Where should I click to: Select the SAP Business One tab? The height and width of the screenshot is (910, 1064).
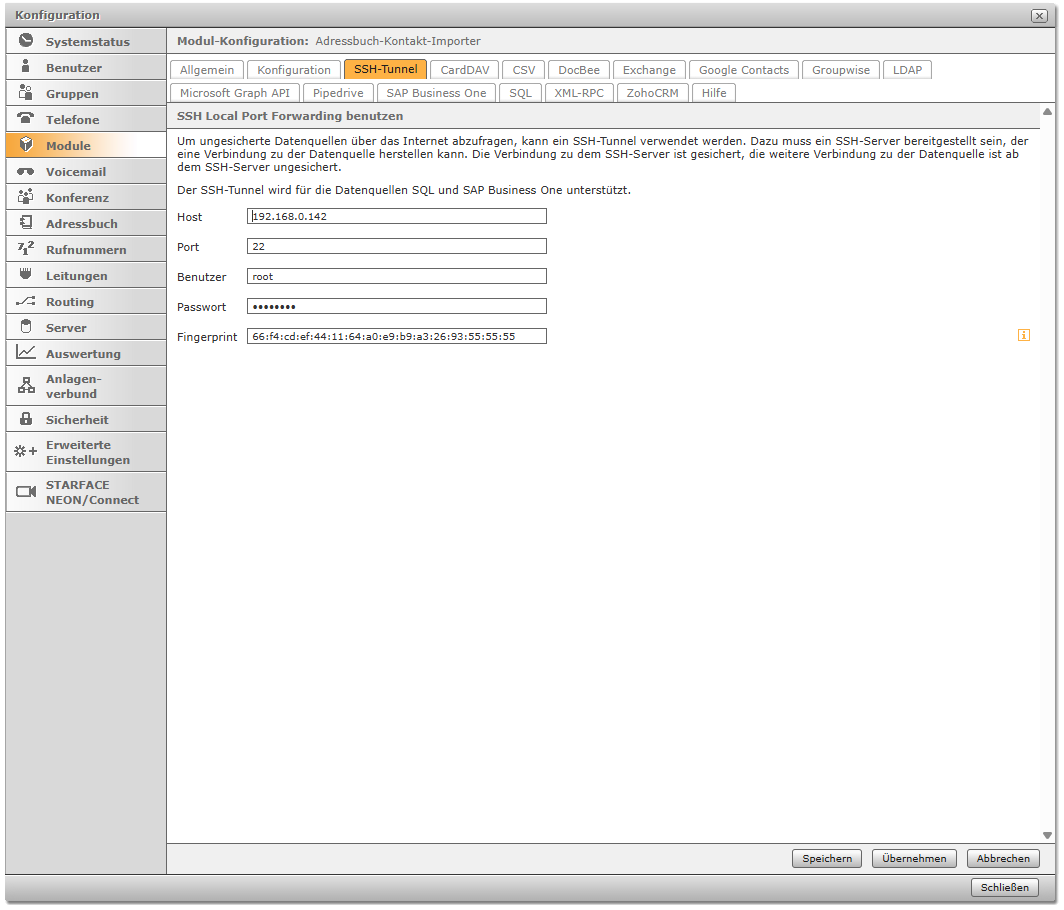436,93
